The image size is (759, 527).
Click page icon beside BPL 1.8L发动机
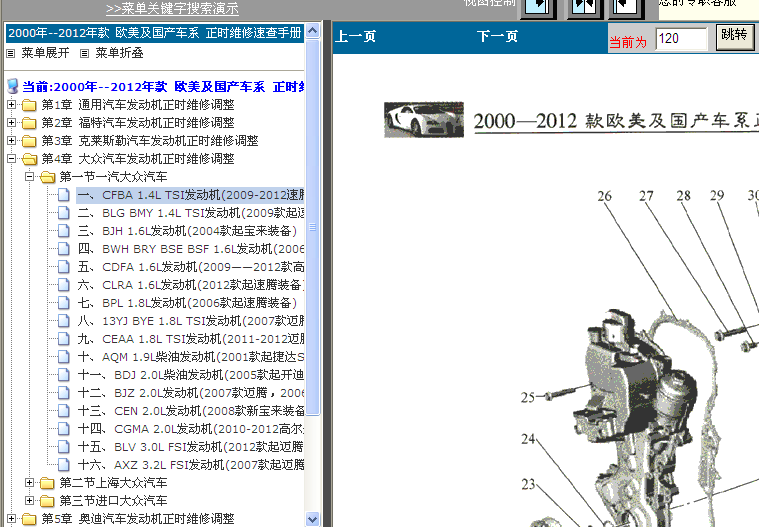(x=63, y=303)
